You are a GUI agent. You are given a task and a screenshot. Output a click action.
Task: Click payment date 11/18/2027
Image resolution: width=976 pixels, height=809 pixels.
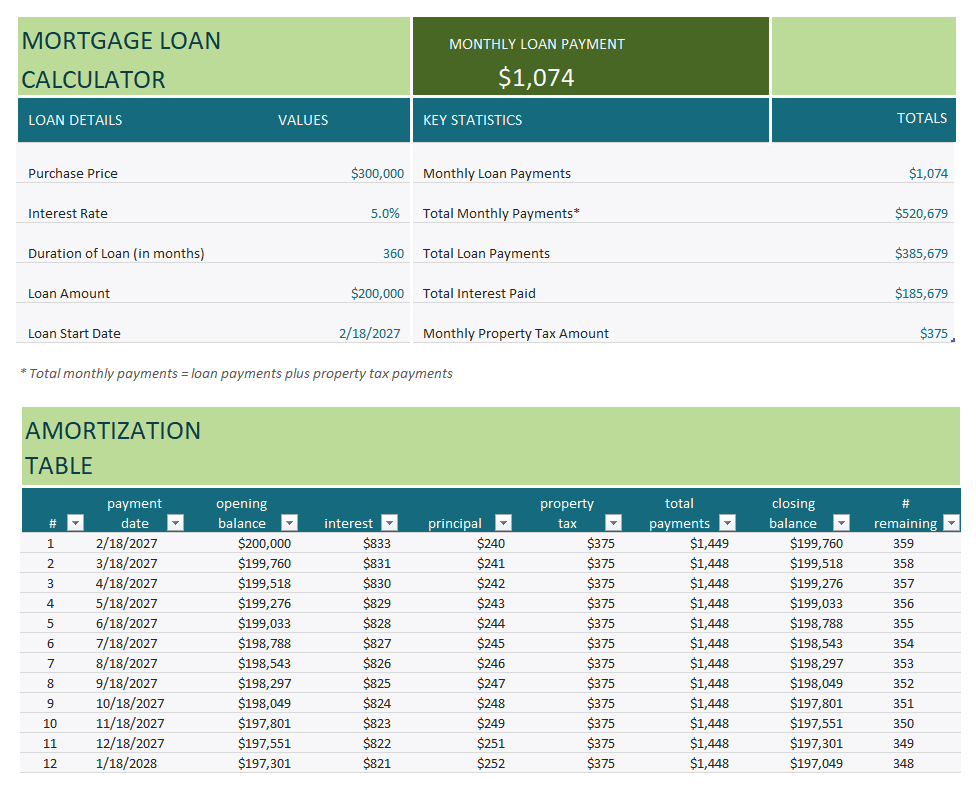130,723
